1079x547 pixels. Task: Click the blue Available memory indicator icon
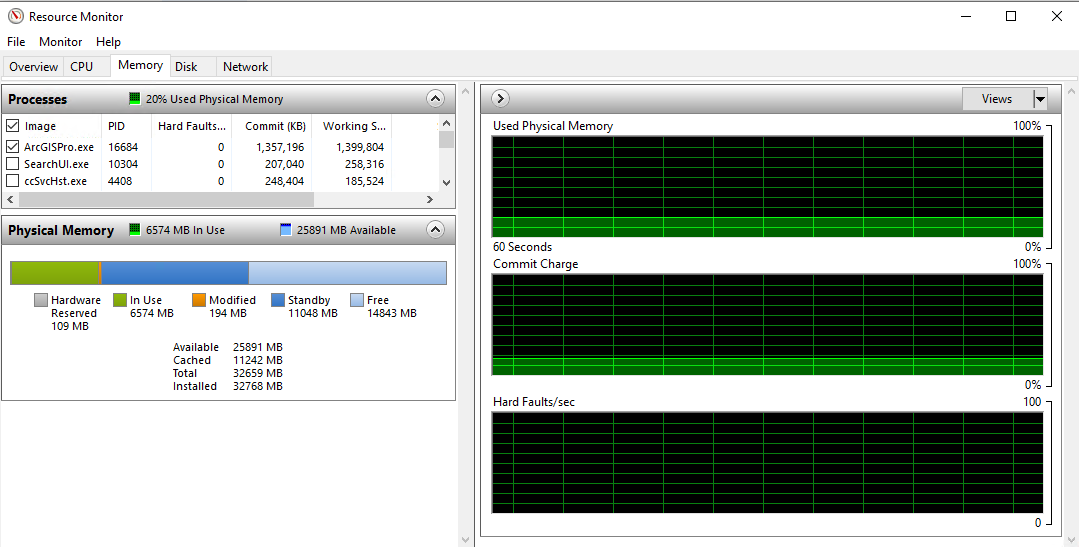[x=286, y=230]
